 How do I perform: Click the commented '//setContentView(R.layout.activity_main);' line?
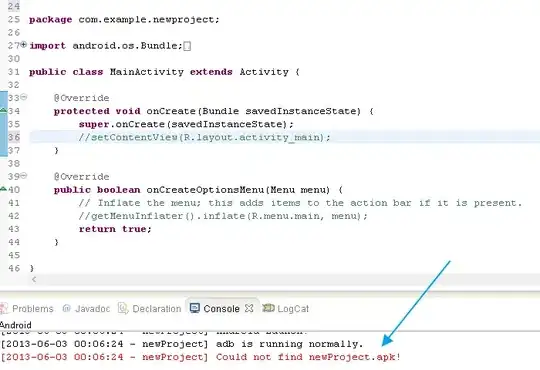[205, 137]
